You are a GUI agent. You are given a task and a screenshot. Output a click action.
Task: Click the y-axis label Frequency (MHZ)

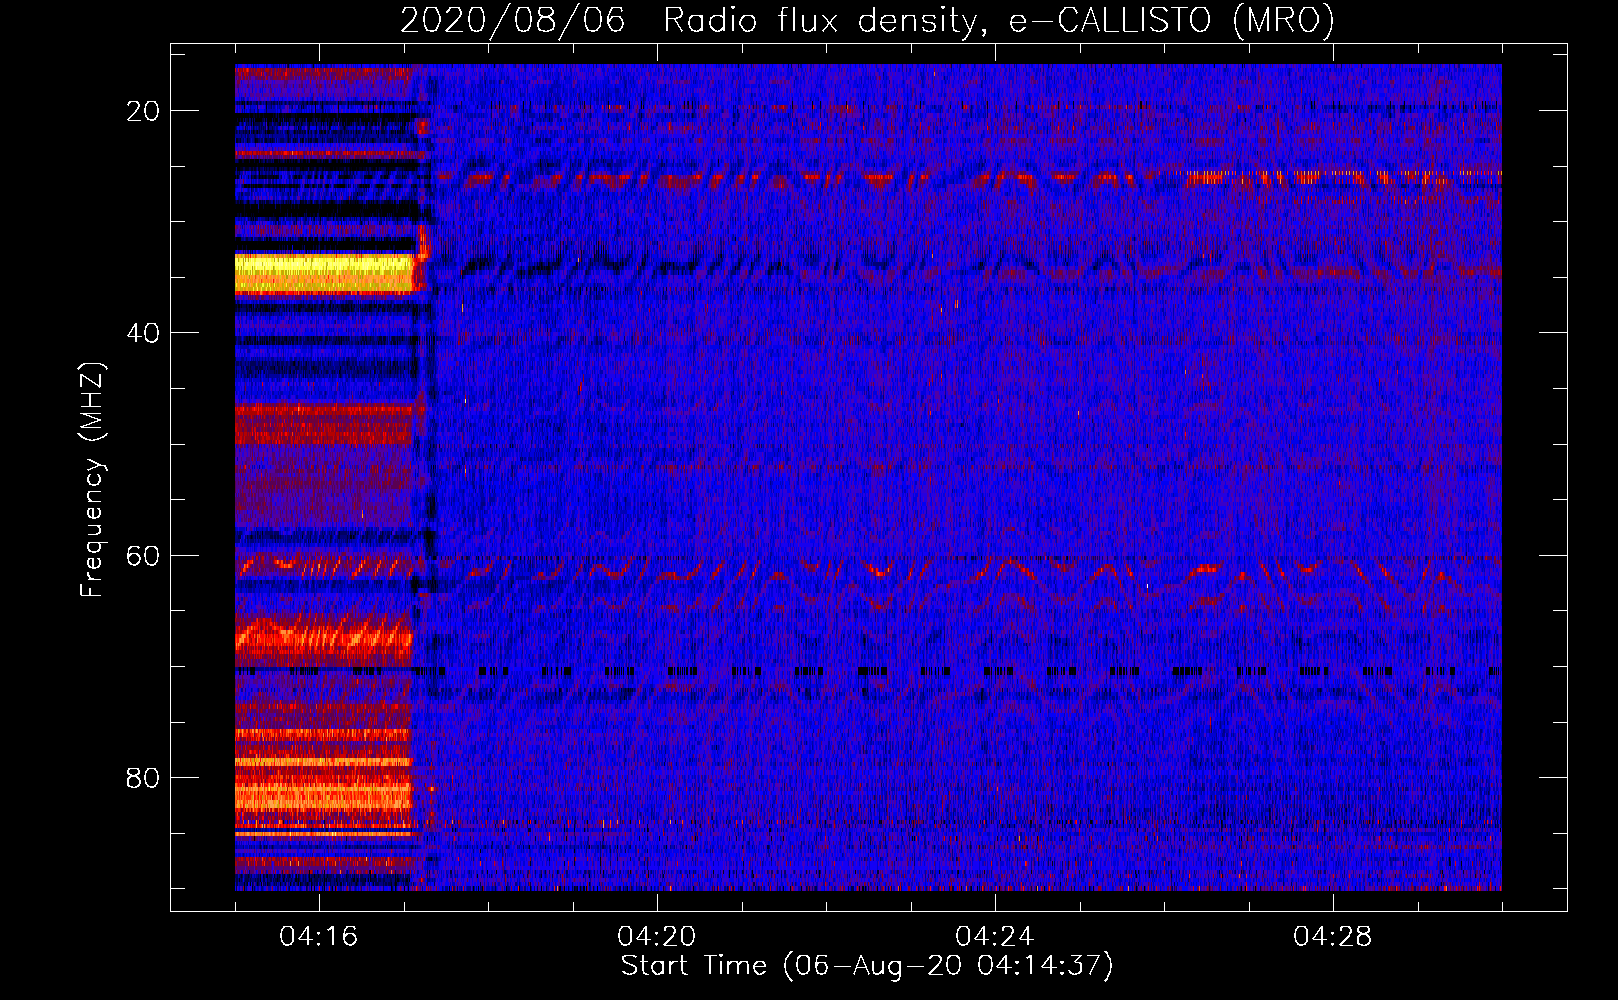click(92, 480)
